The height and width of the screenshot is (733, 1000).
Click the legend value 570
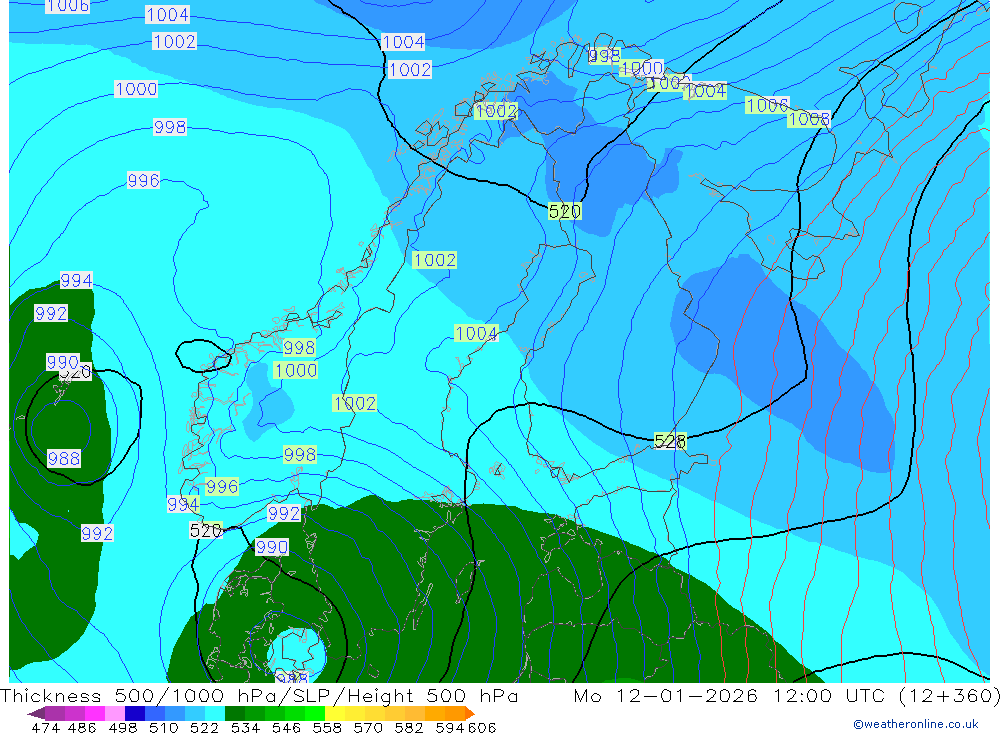367,728
